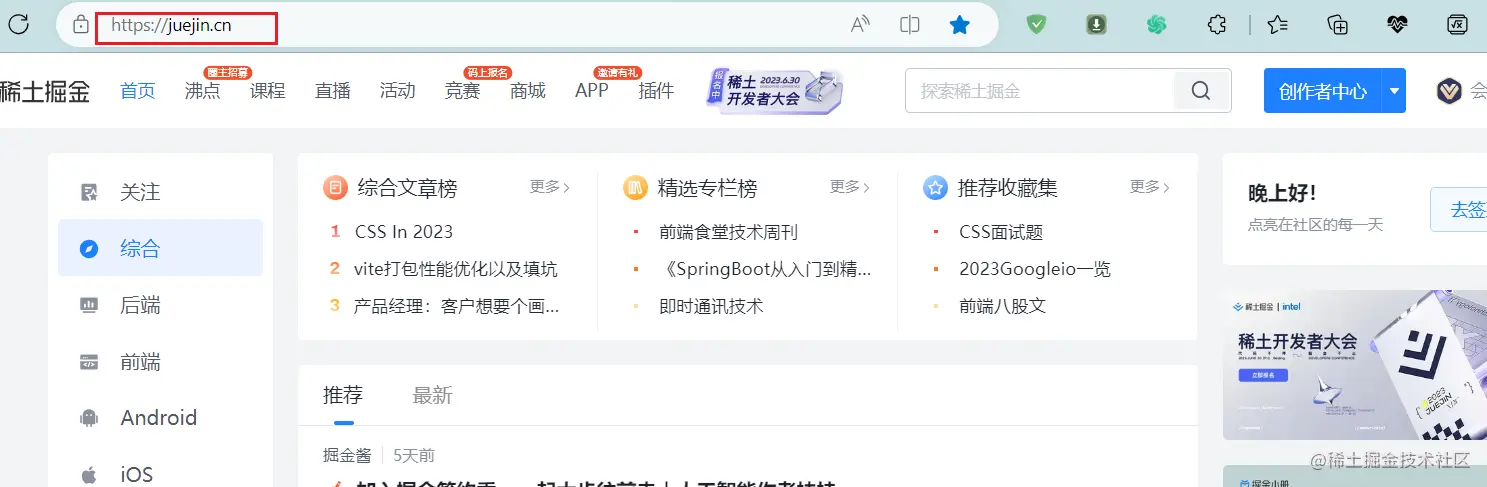Open column 《SpringBoot从入门到精
The image size is (1487, 487).
pos(765,269)
